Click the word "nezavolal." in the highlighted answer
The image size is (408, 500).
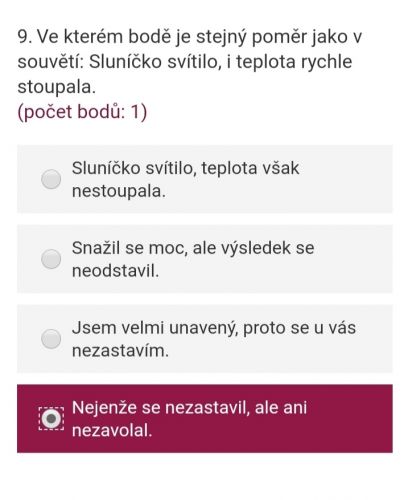coord(112,430)
